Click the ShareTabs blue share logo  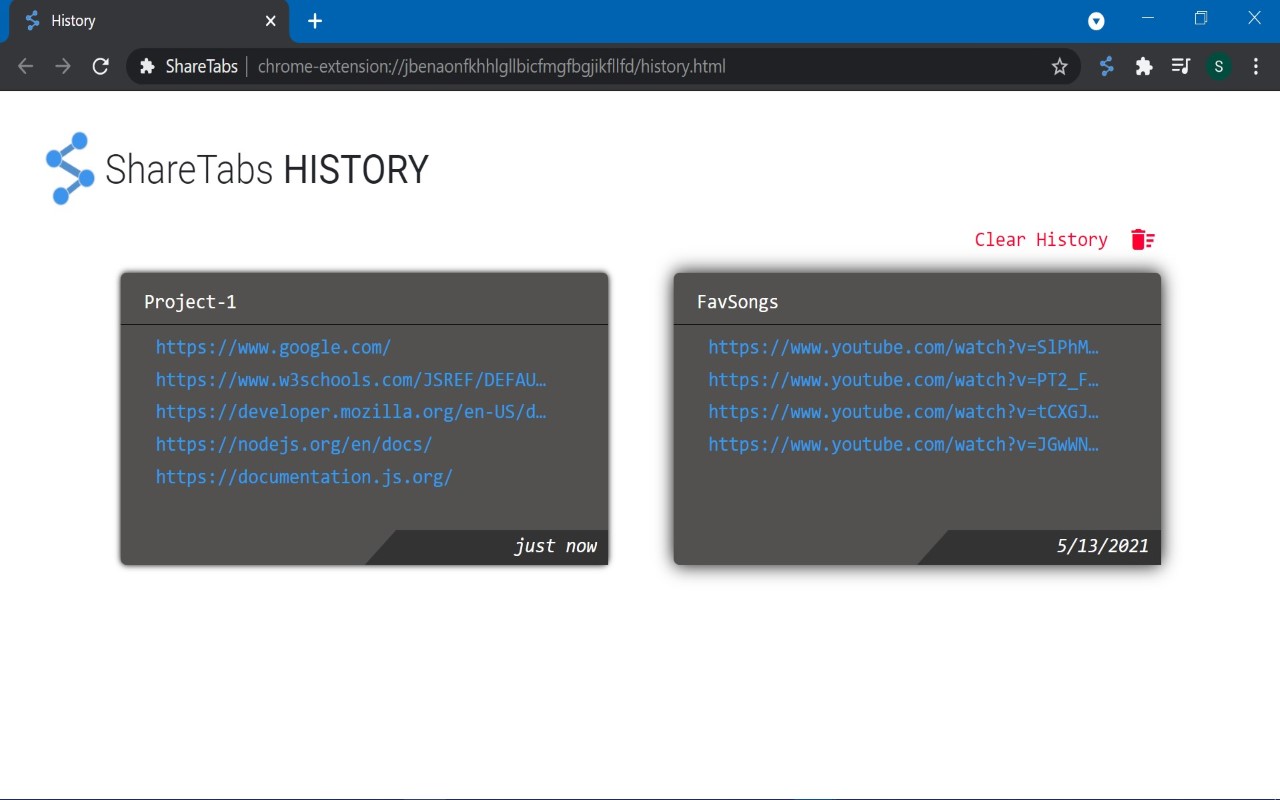pos(70,169)
